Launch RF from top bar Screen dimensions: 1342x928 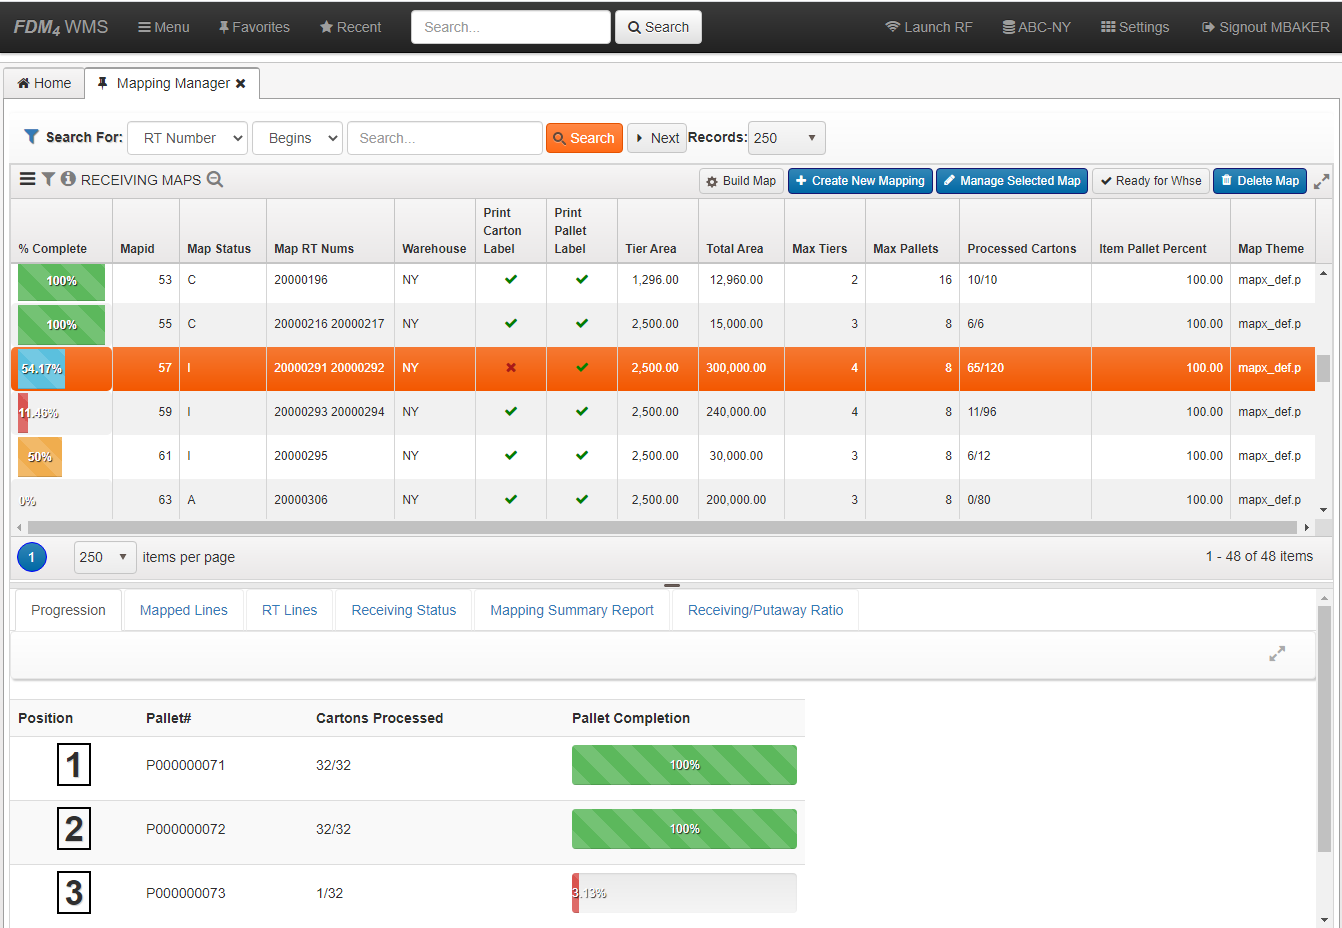click(x=929, y=27)
